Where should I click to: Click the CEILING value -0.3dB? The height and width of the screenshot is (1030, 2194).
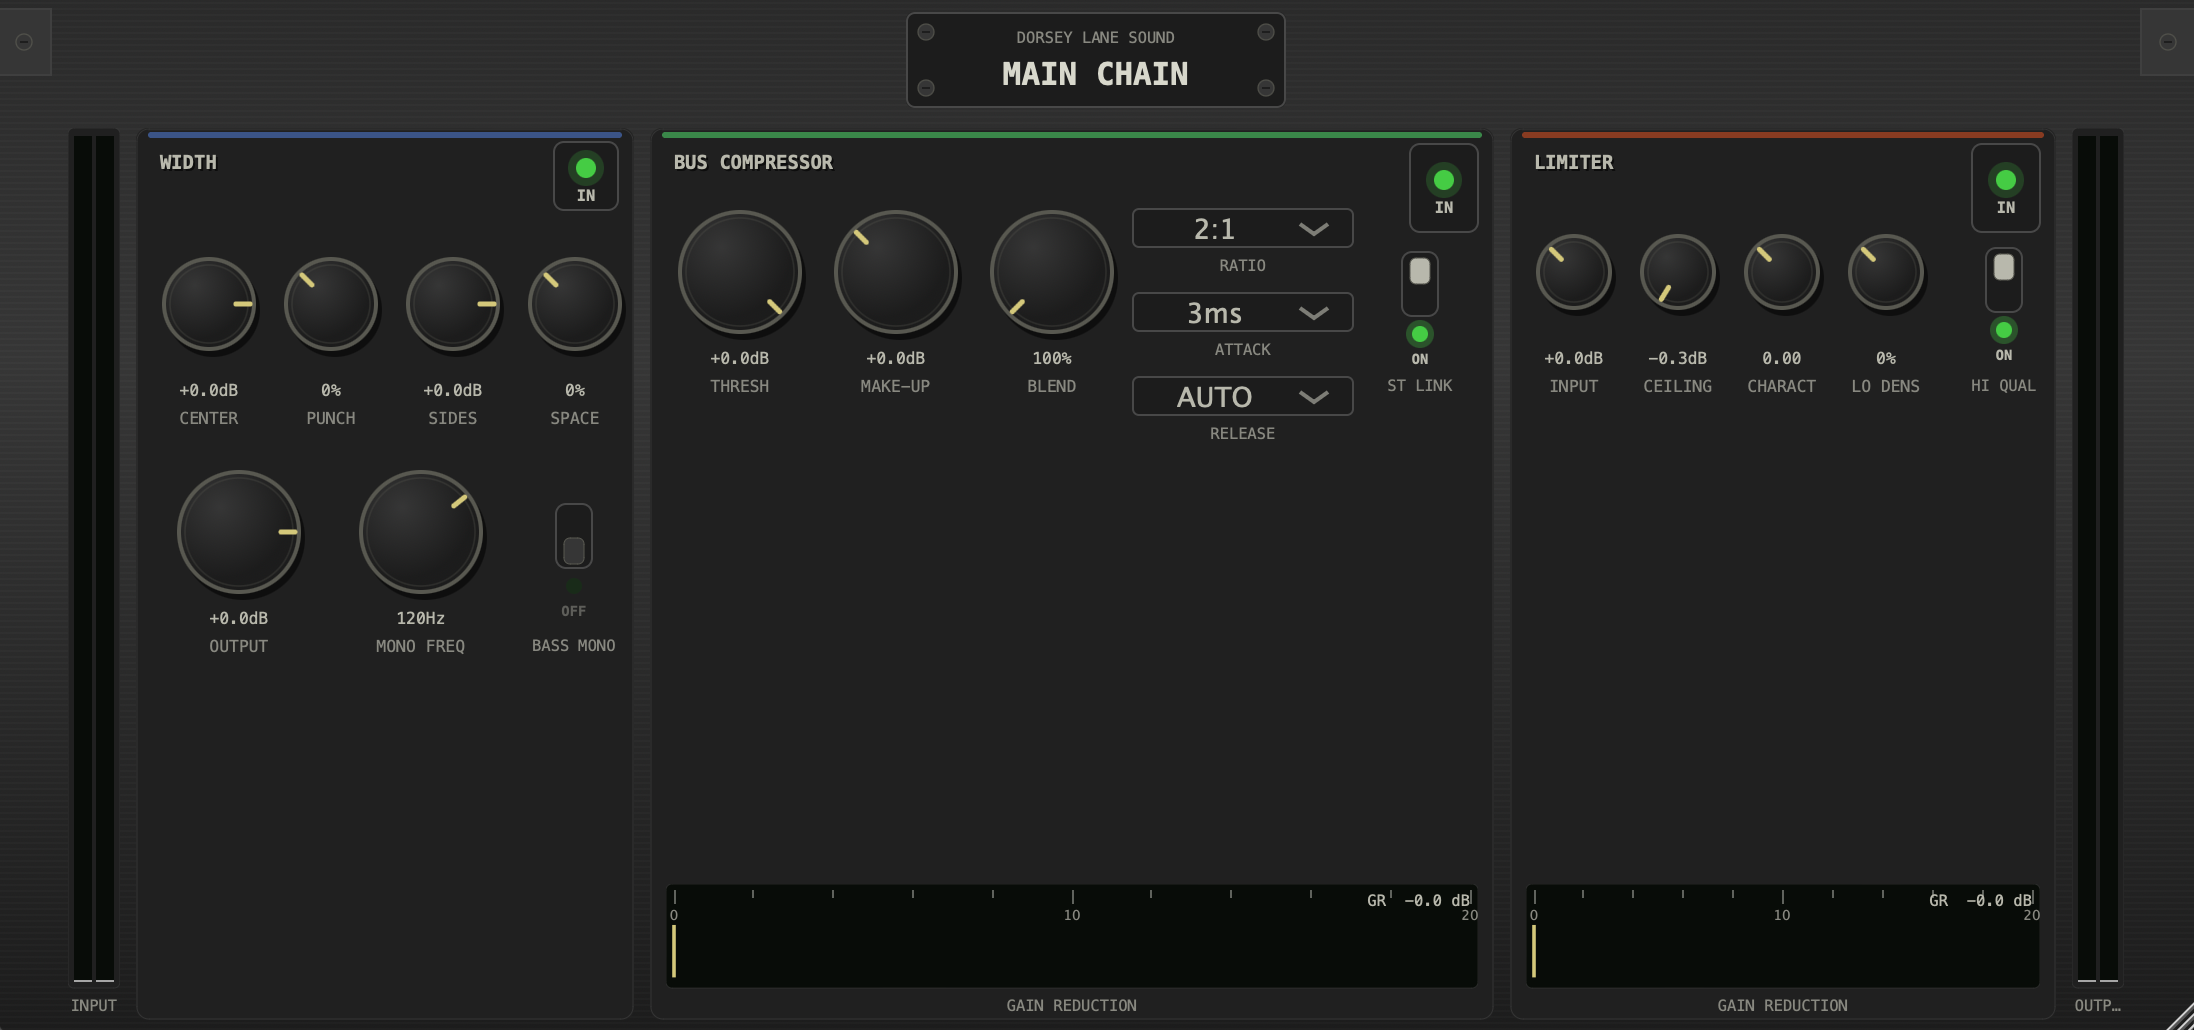(x=1678, y=358)
